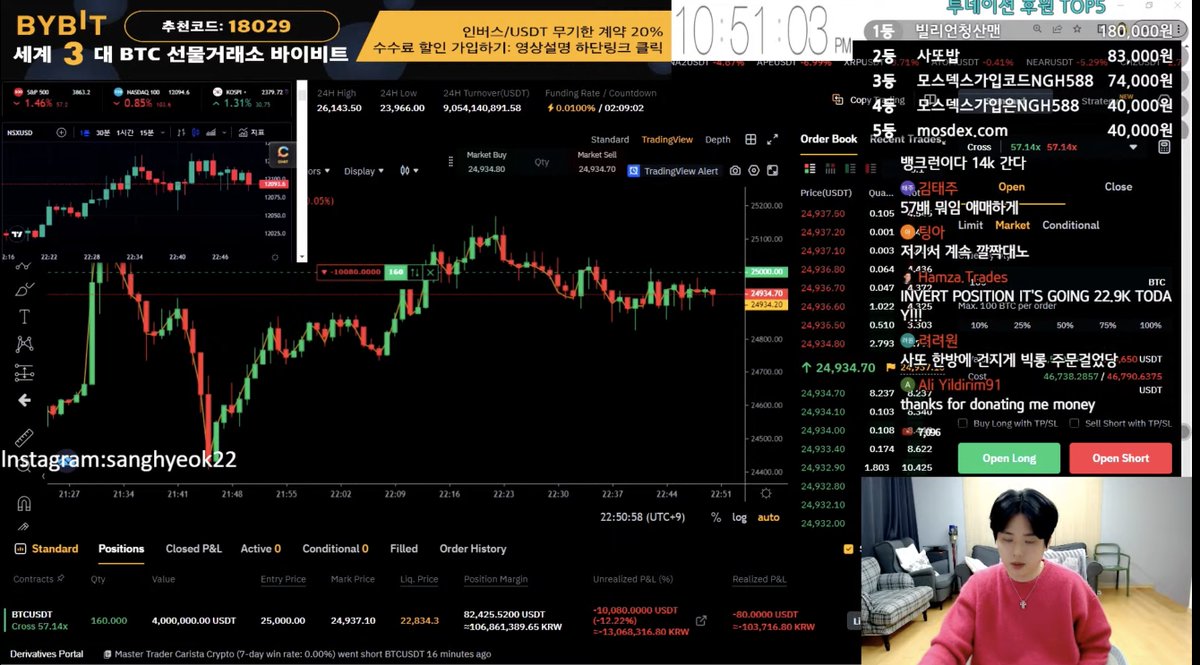This screenshot has height=665, width=1200.
Task: Take a chart snapshot with camera icon
Action: click(x=735, y=171)
